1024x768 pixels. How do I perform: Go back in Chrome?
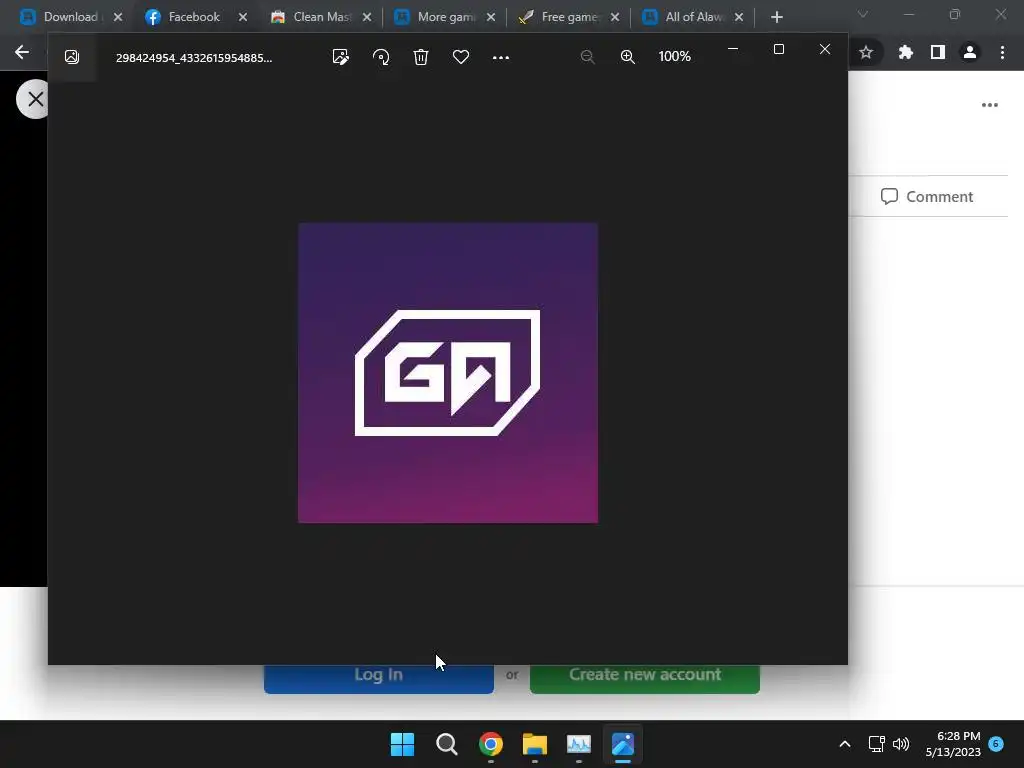[22, 52]
